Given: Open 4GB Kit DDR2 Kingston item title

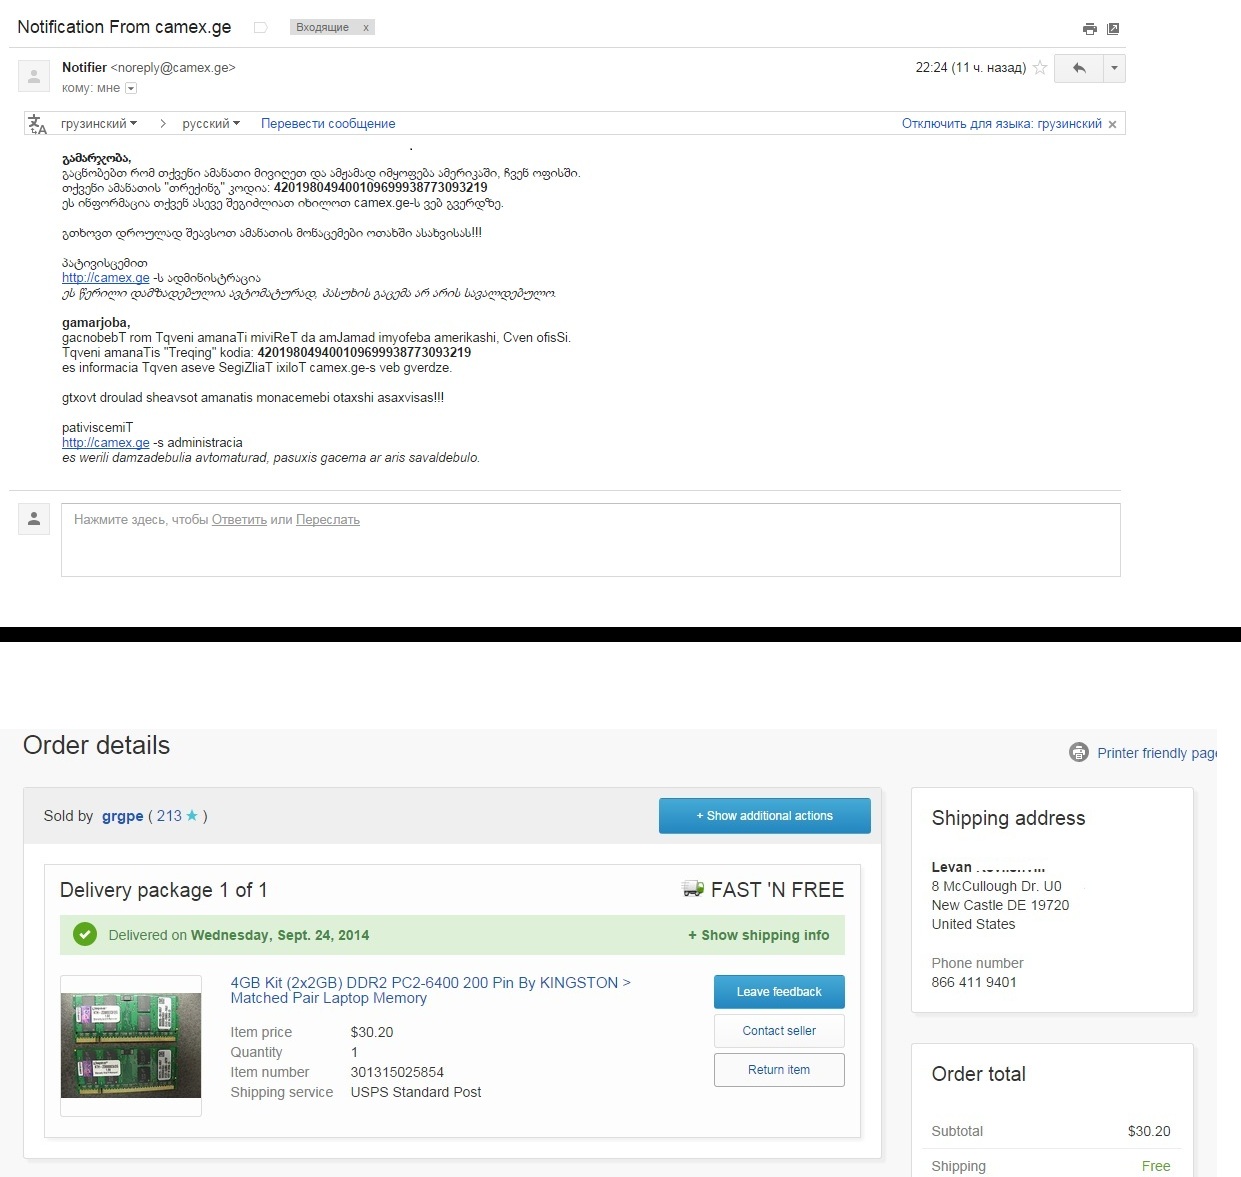Looking at the screenshot, I should coord(431,990).
